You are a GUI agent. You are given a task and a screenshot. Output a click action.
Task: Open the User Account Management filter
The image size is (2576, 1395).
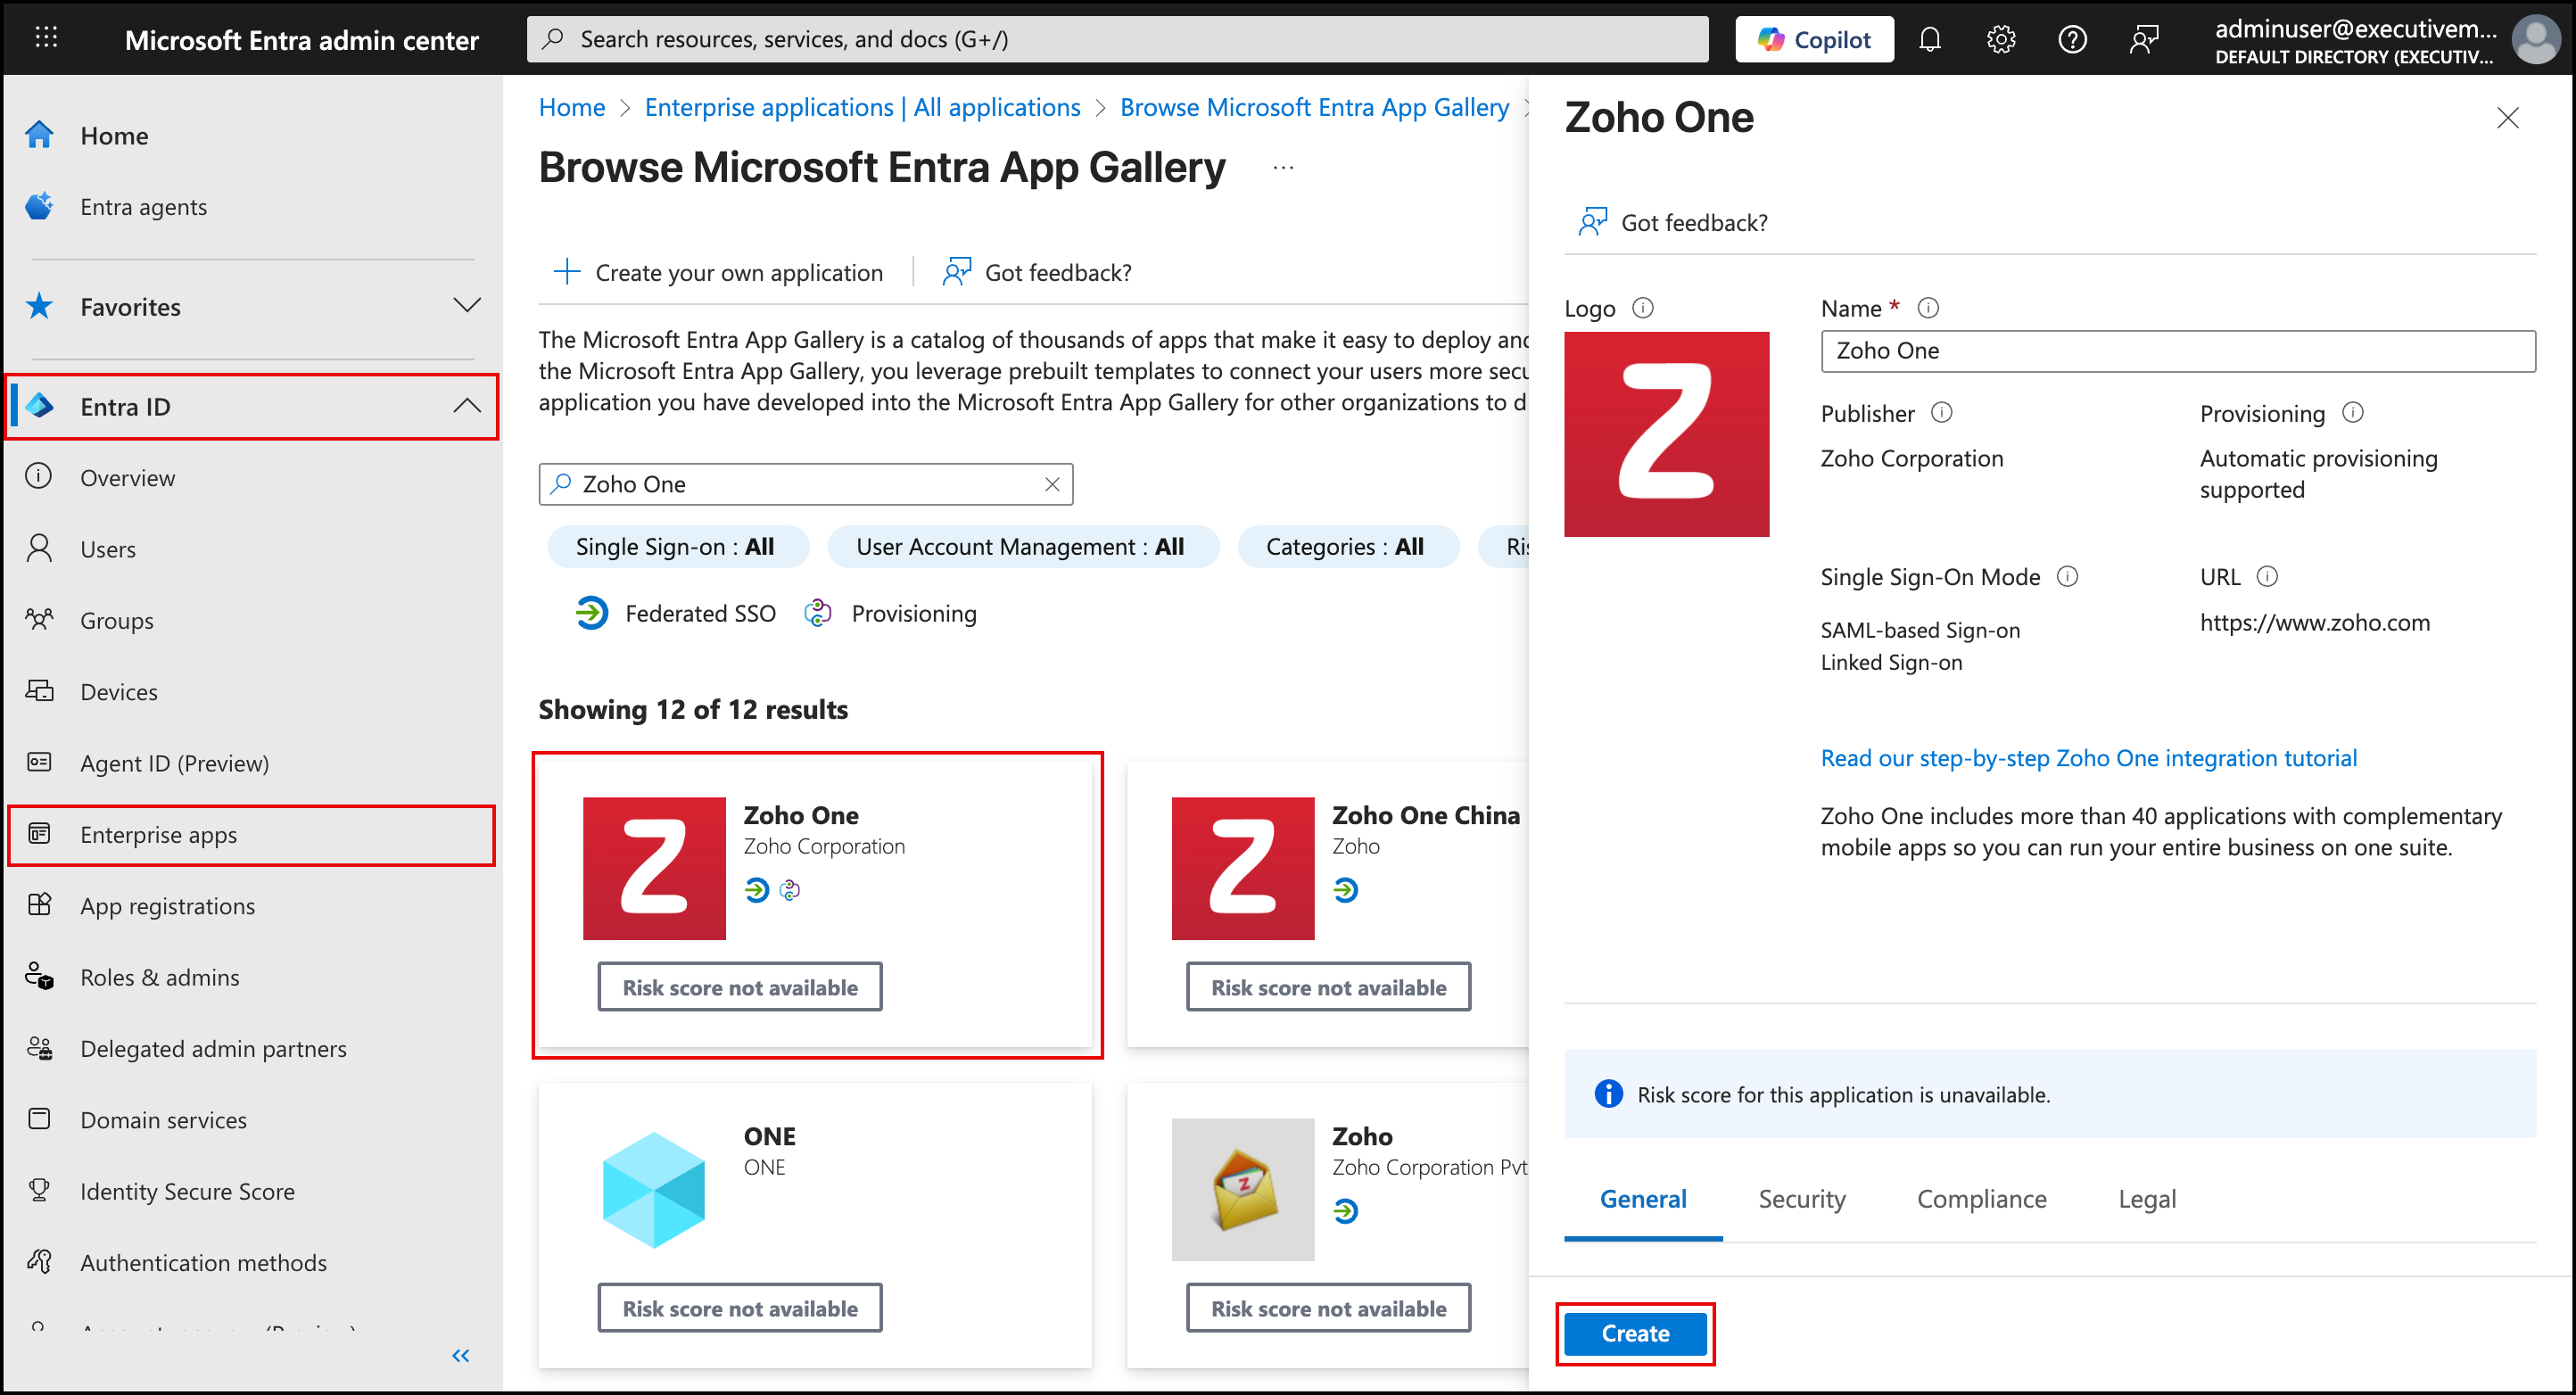[x=1021, y=547]
